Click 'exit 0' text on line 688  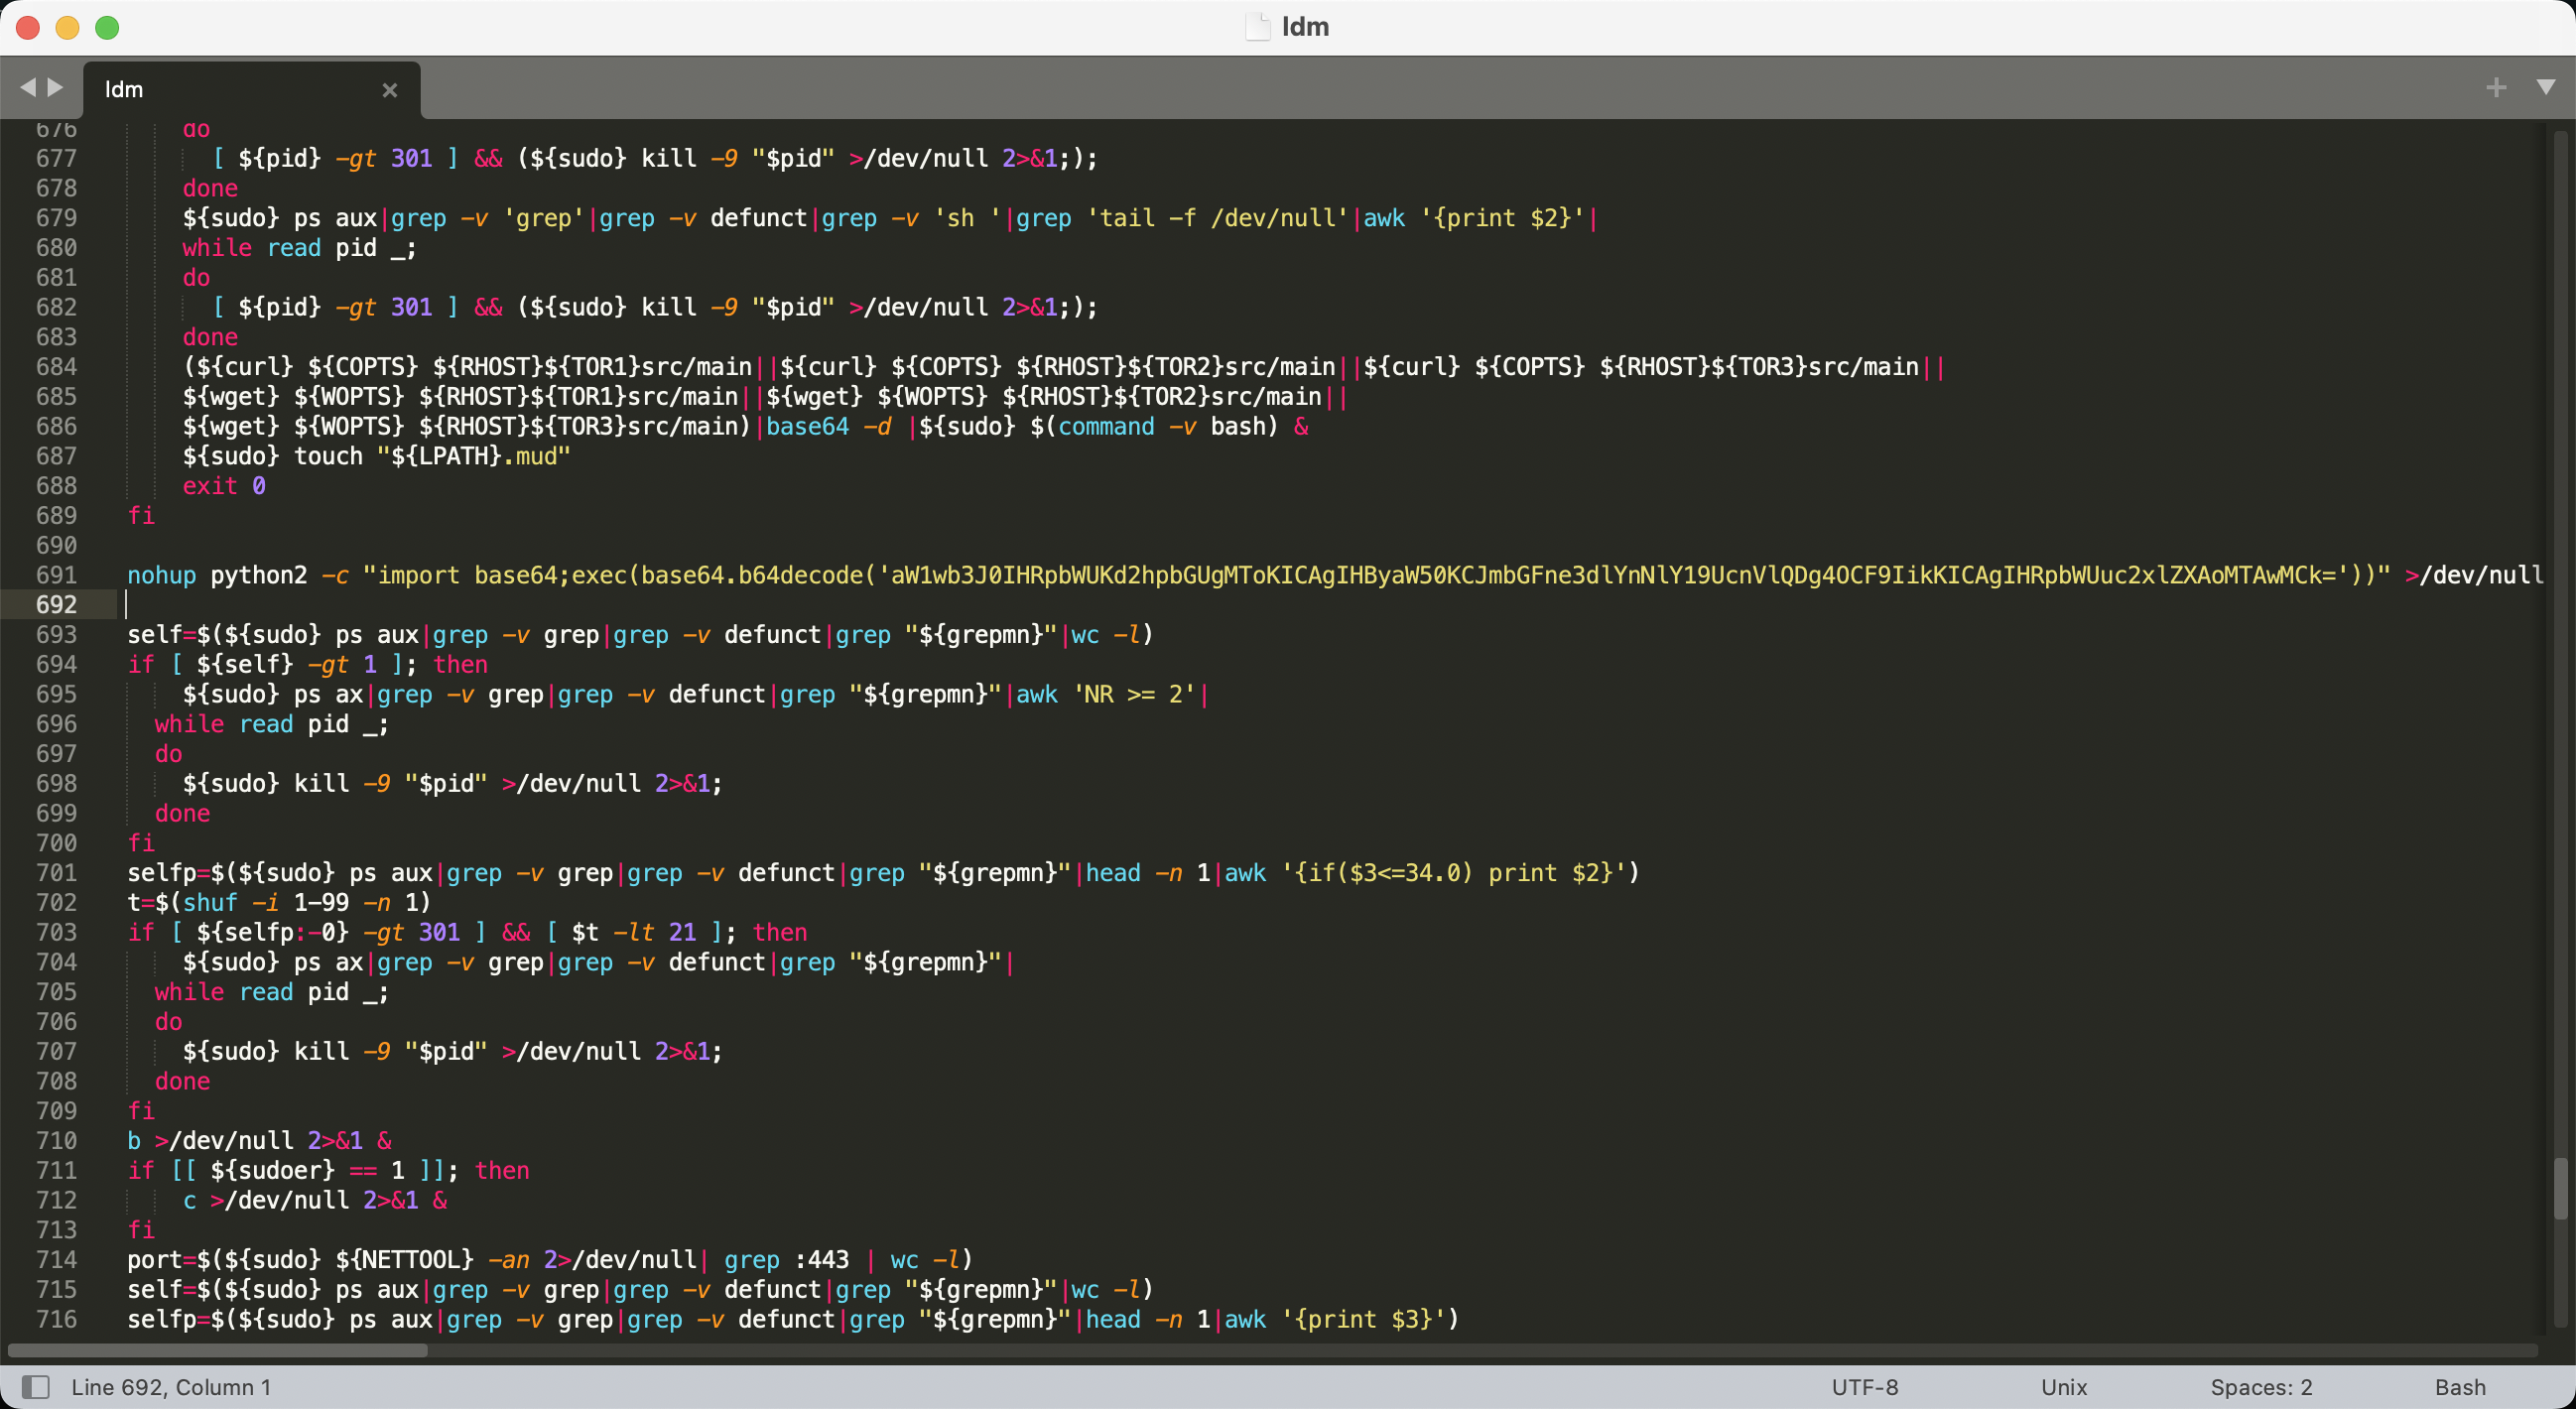pos(224,486)
